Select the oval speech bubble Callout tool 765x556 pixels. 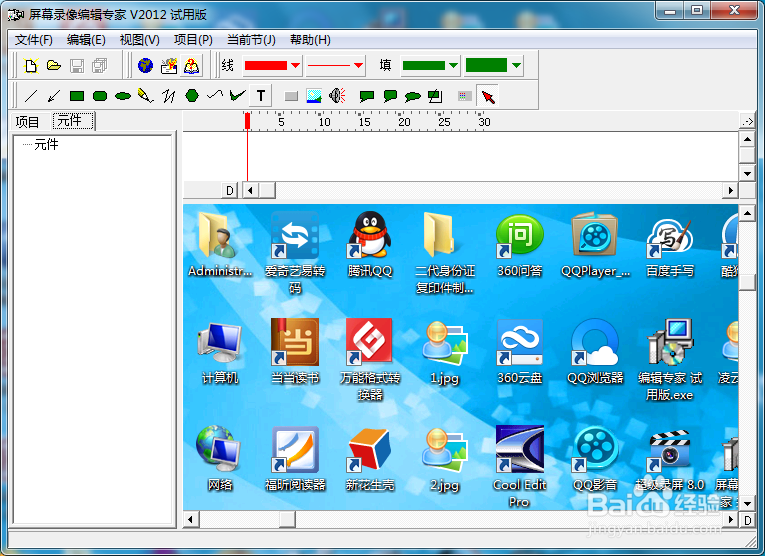pos(413,96)
